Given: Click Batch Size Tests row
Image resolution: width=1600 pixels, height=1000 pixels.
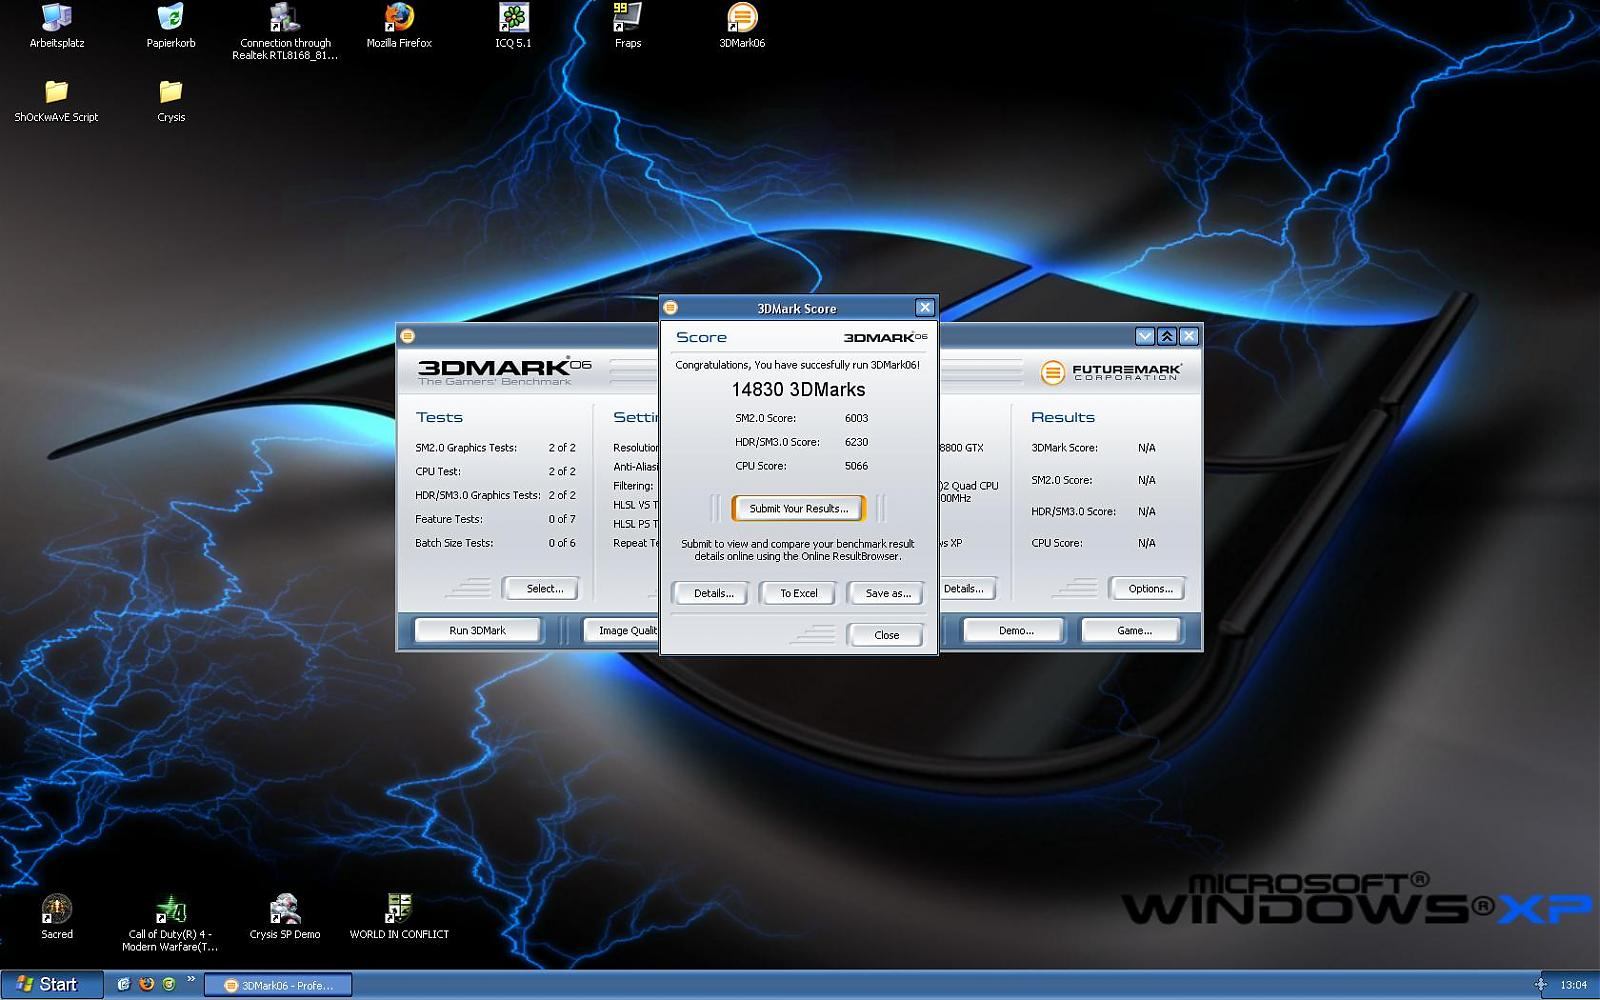Looking at the screenshot, I should [x=495, y=543].
